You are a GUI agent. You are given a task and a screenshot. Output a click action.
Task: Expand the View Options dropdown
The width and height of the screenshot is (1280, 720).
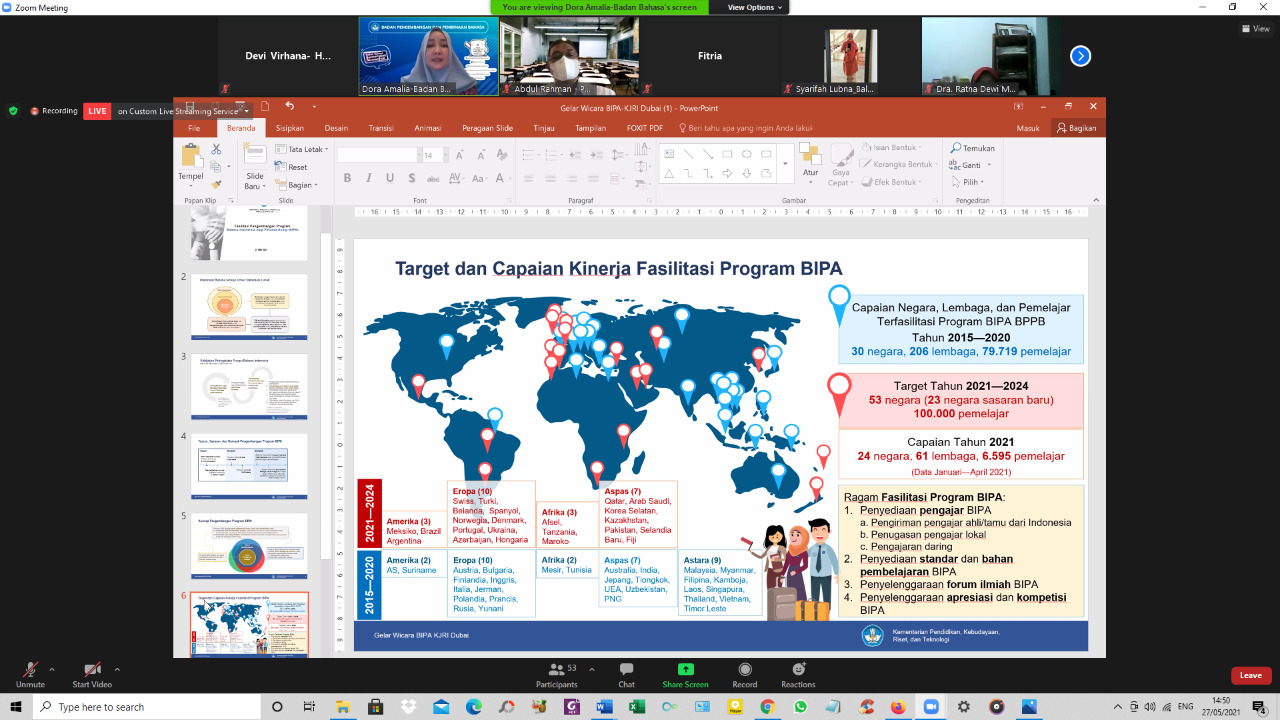coord(755,7)
